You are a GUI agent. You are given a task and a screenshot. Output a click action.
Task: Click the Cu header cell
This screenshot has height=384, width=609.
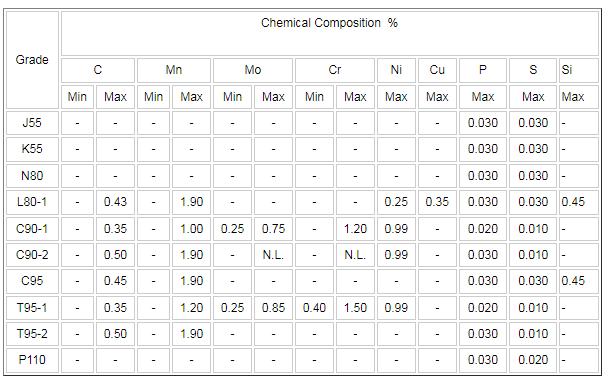click(x=437, y=70)
